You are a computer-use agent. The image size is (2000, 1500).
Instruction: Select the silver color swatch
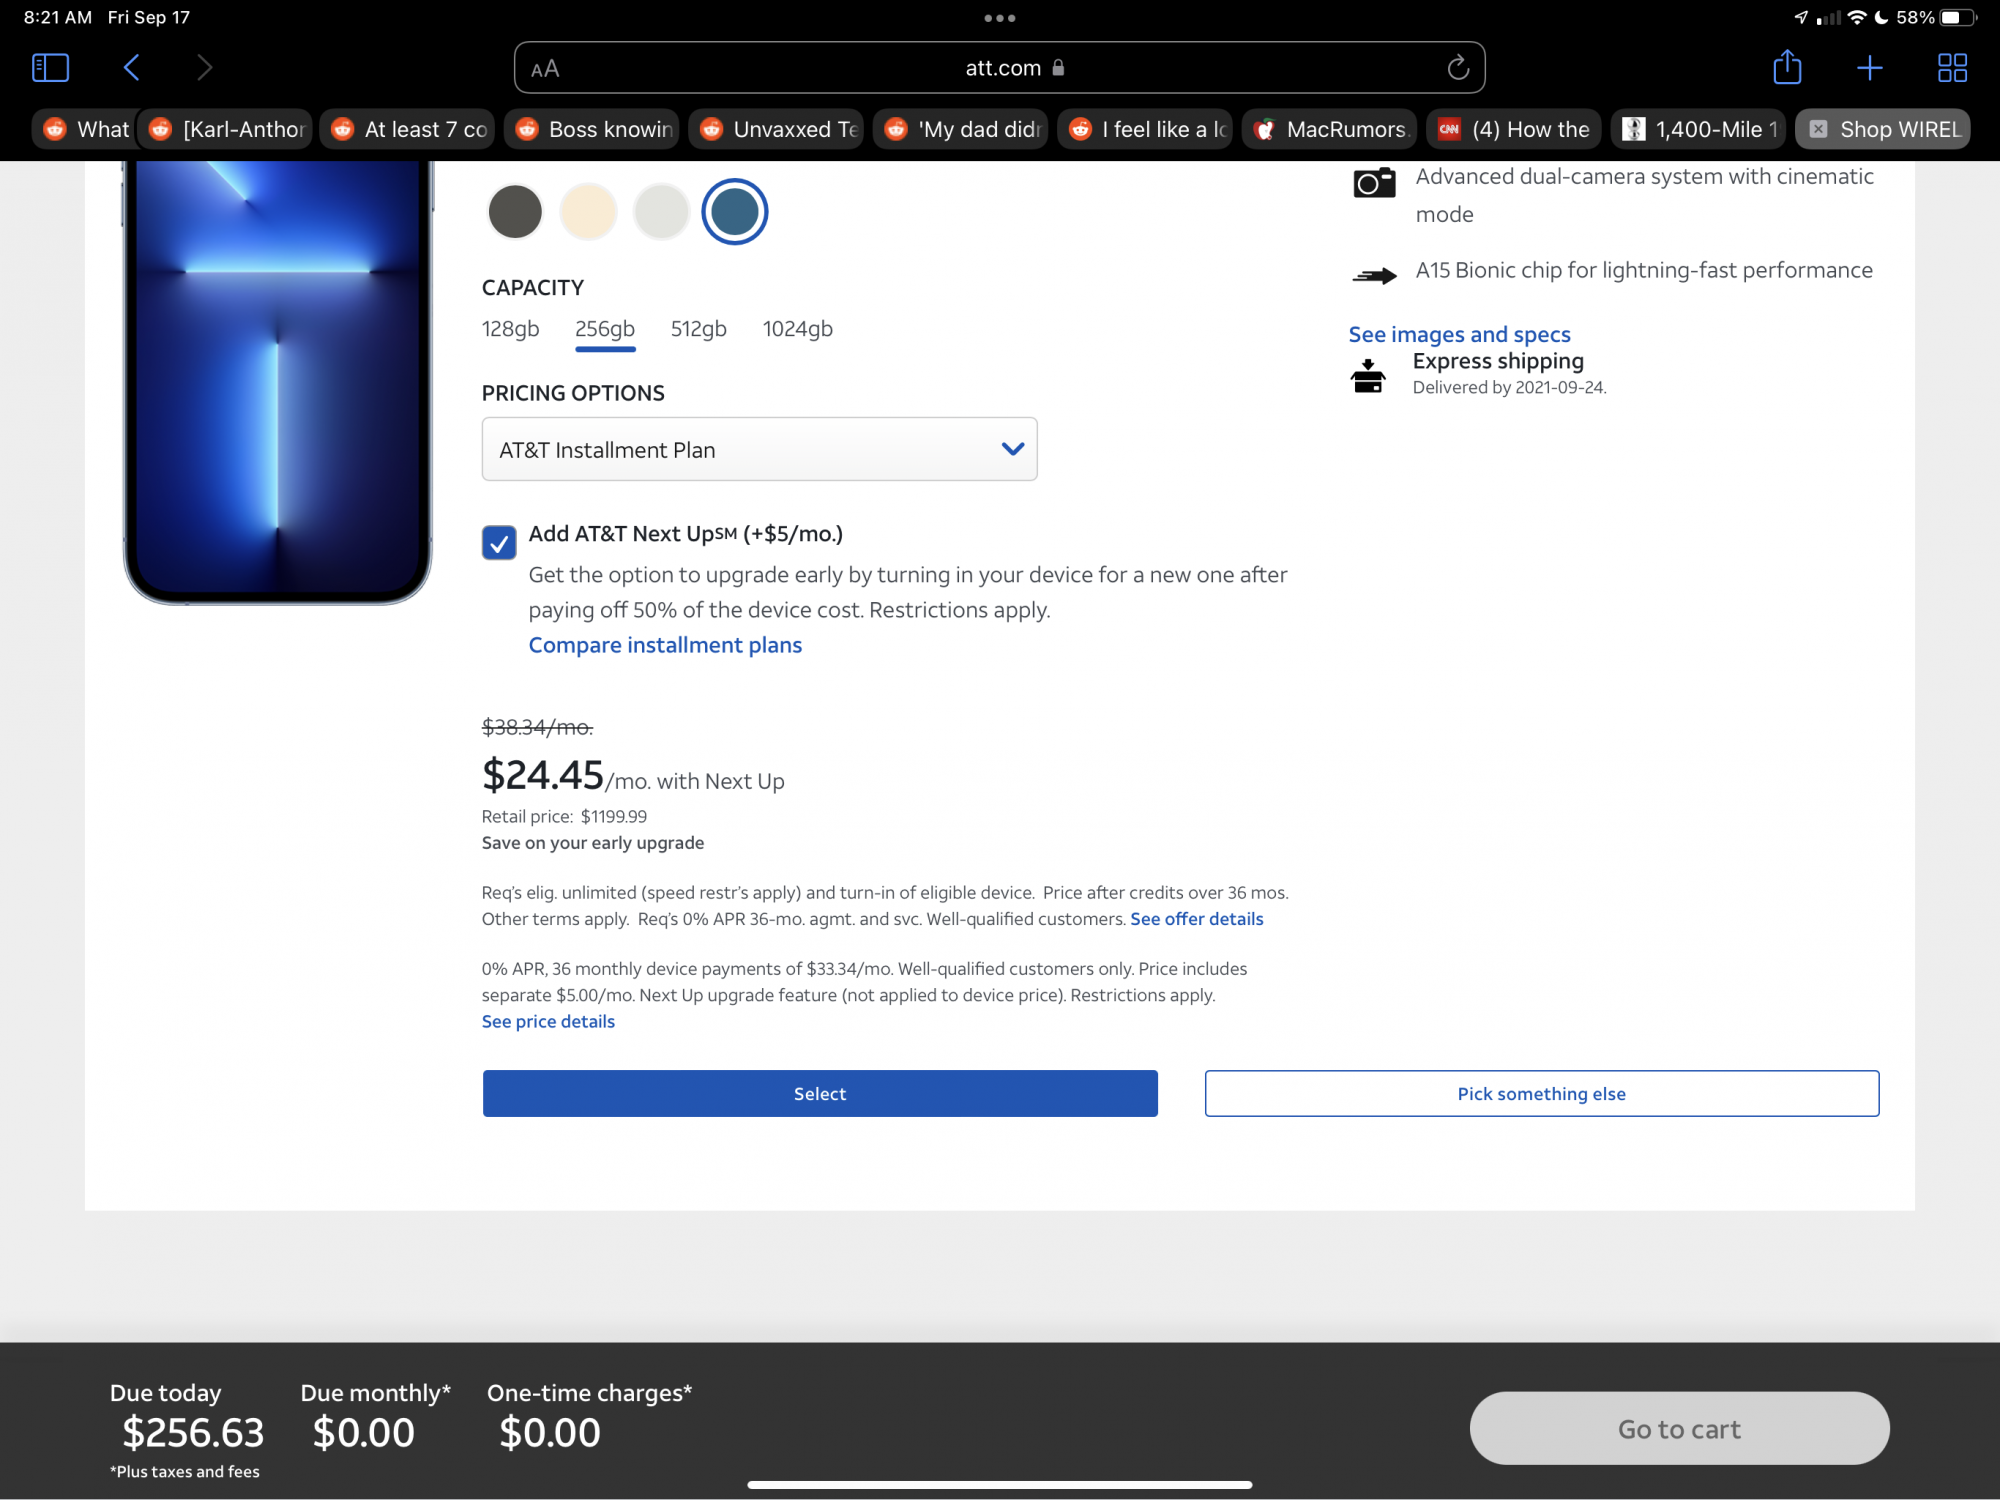pyautogui.click(x=661, y=211)
